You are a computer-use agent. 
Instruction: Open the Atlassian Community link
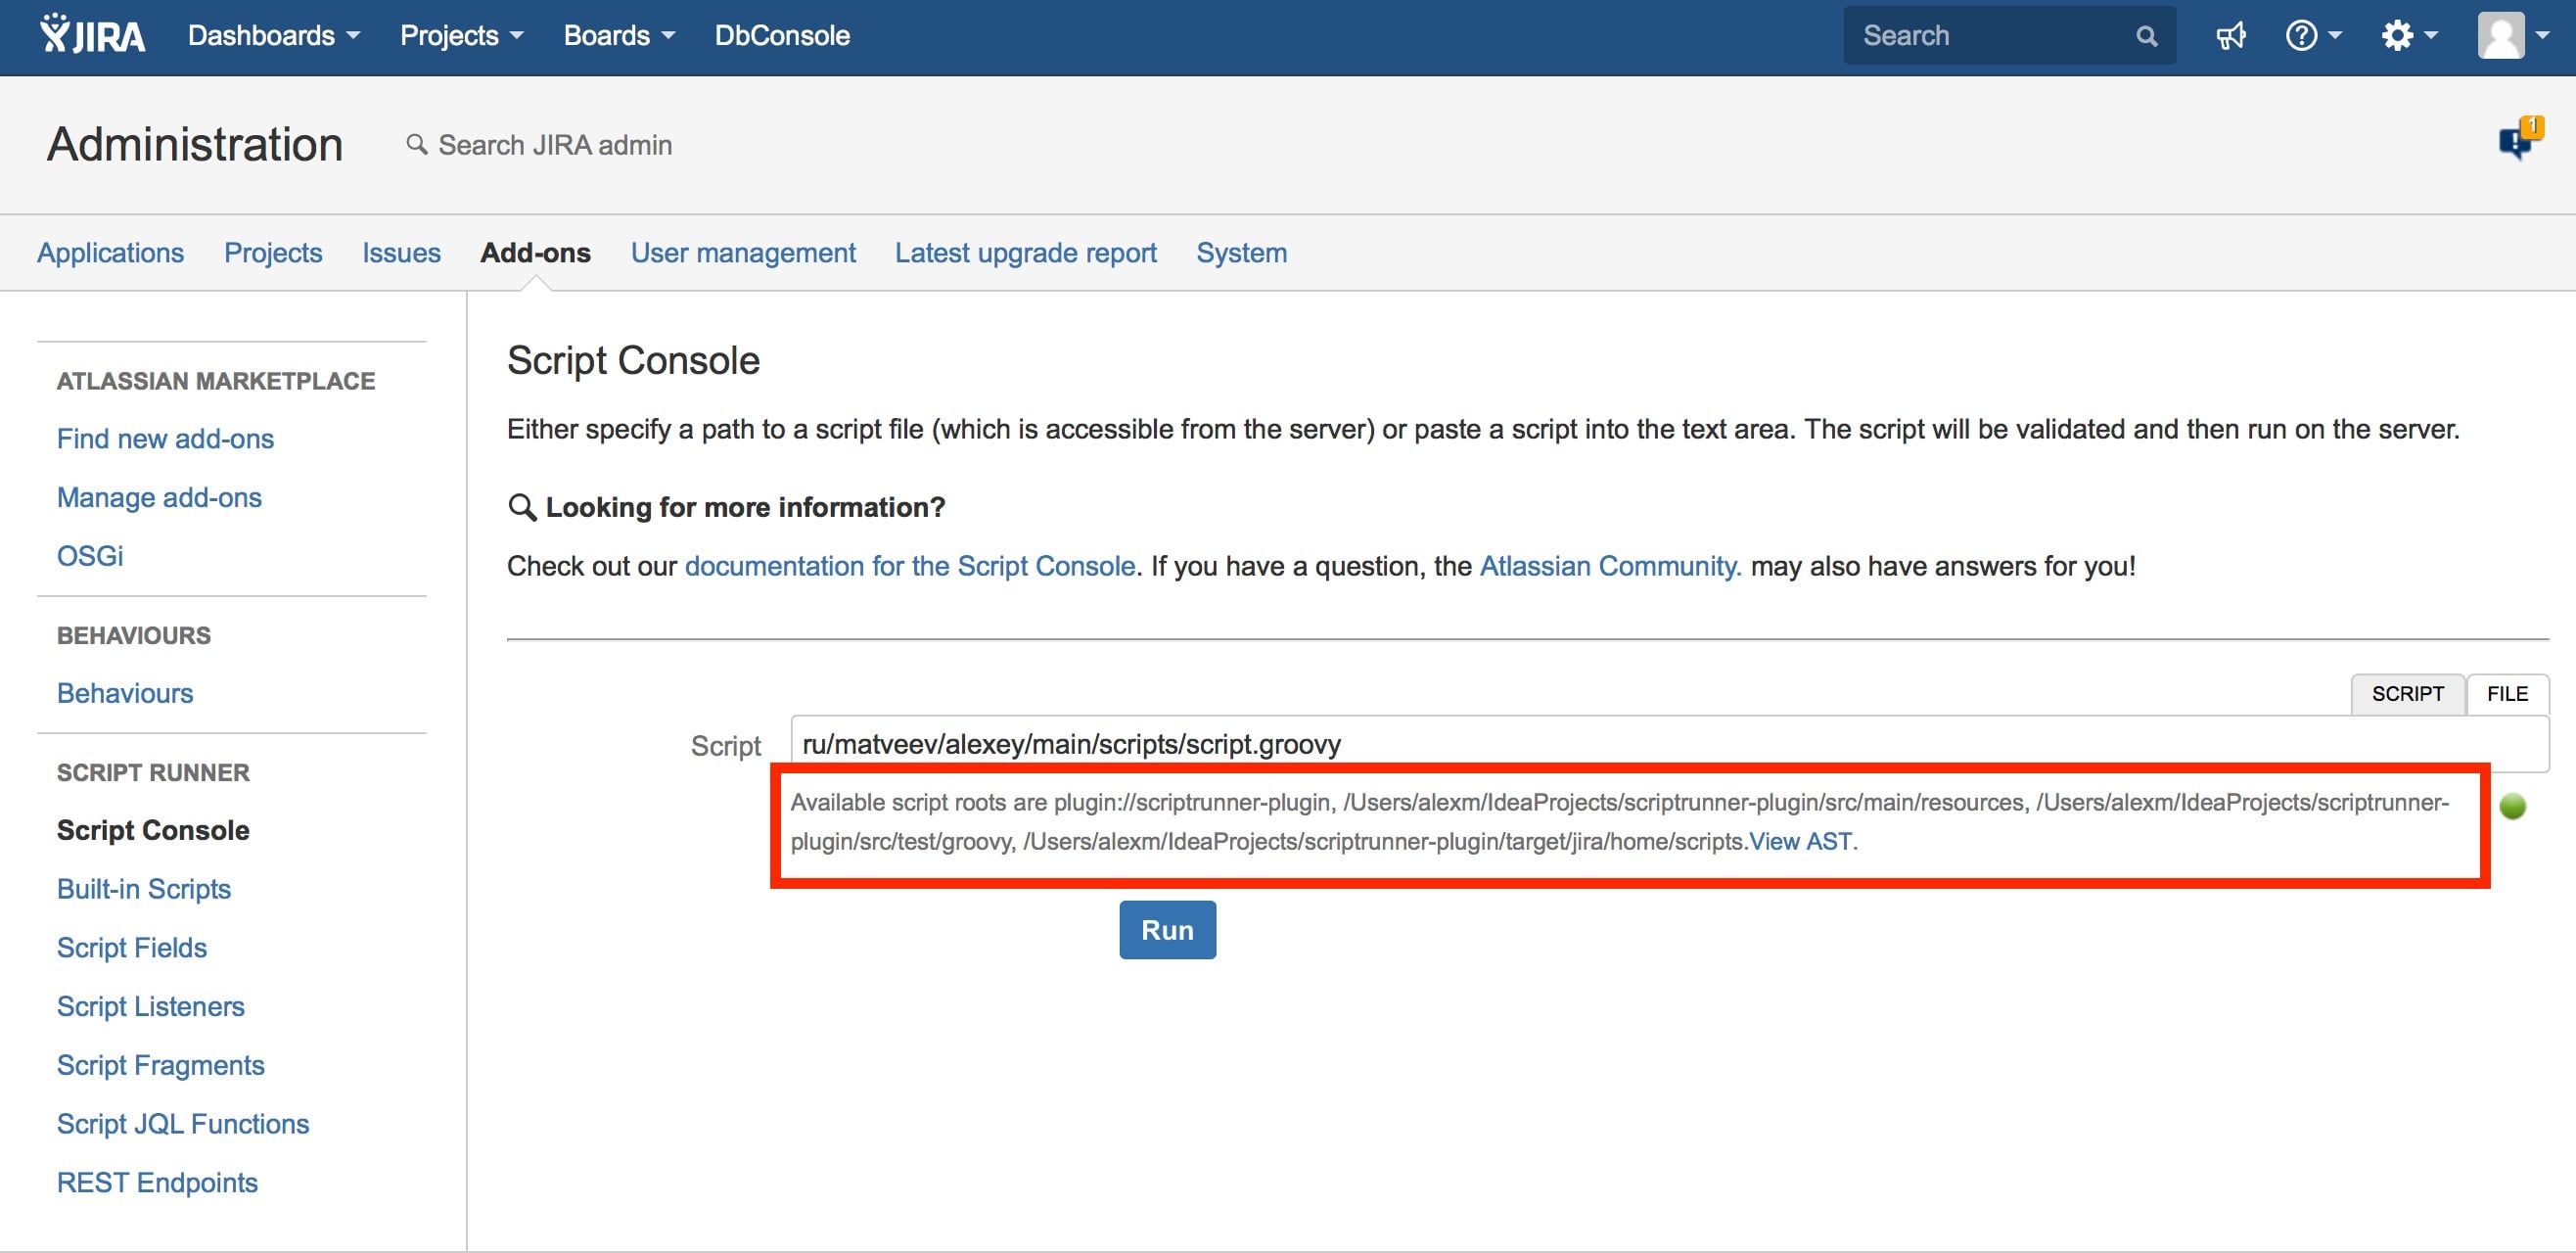pos(1610,567)
